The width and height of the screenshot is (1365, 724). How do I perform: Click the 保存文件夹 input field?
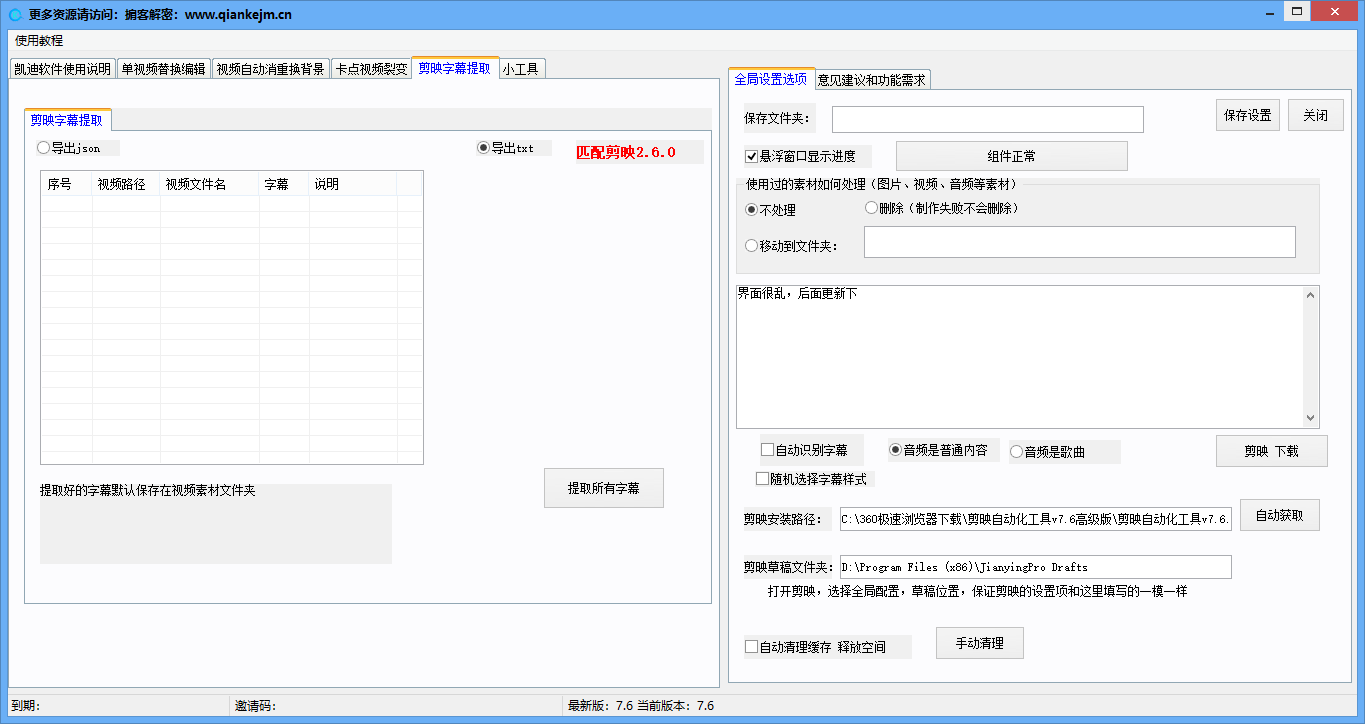(988, 119)
